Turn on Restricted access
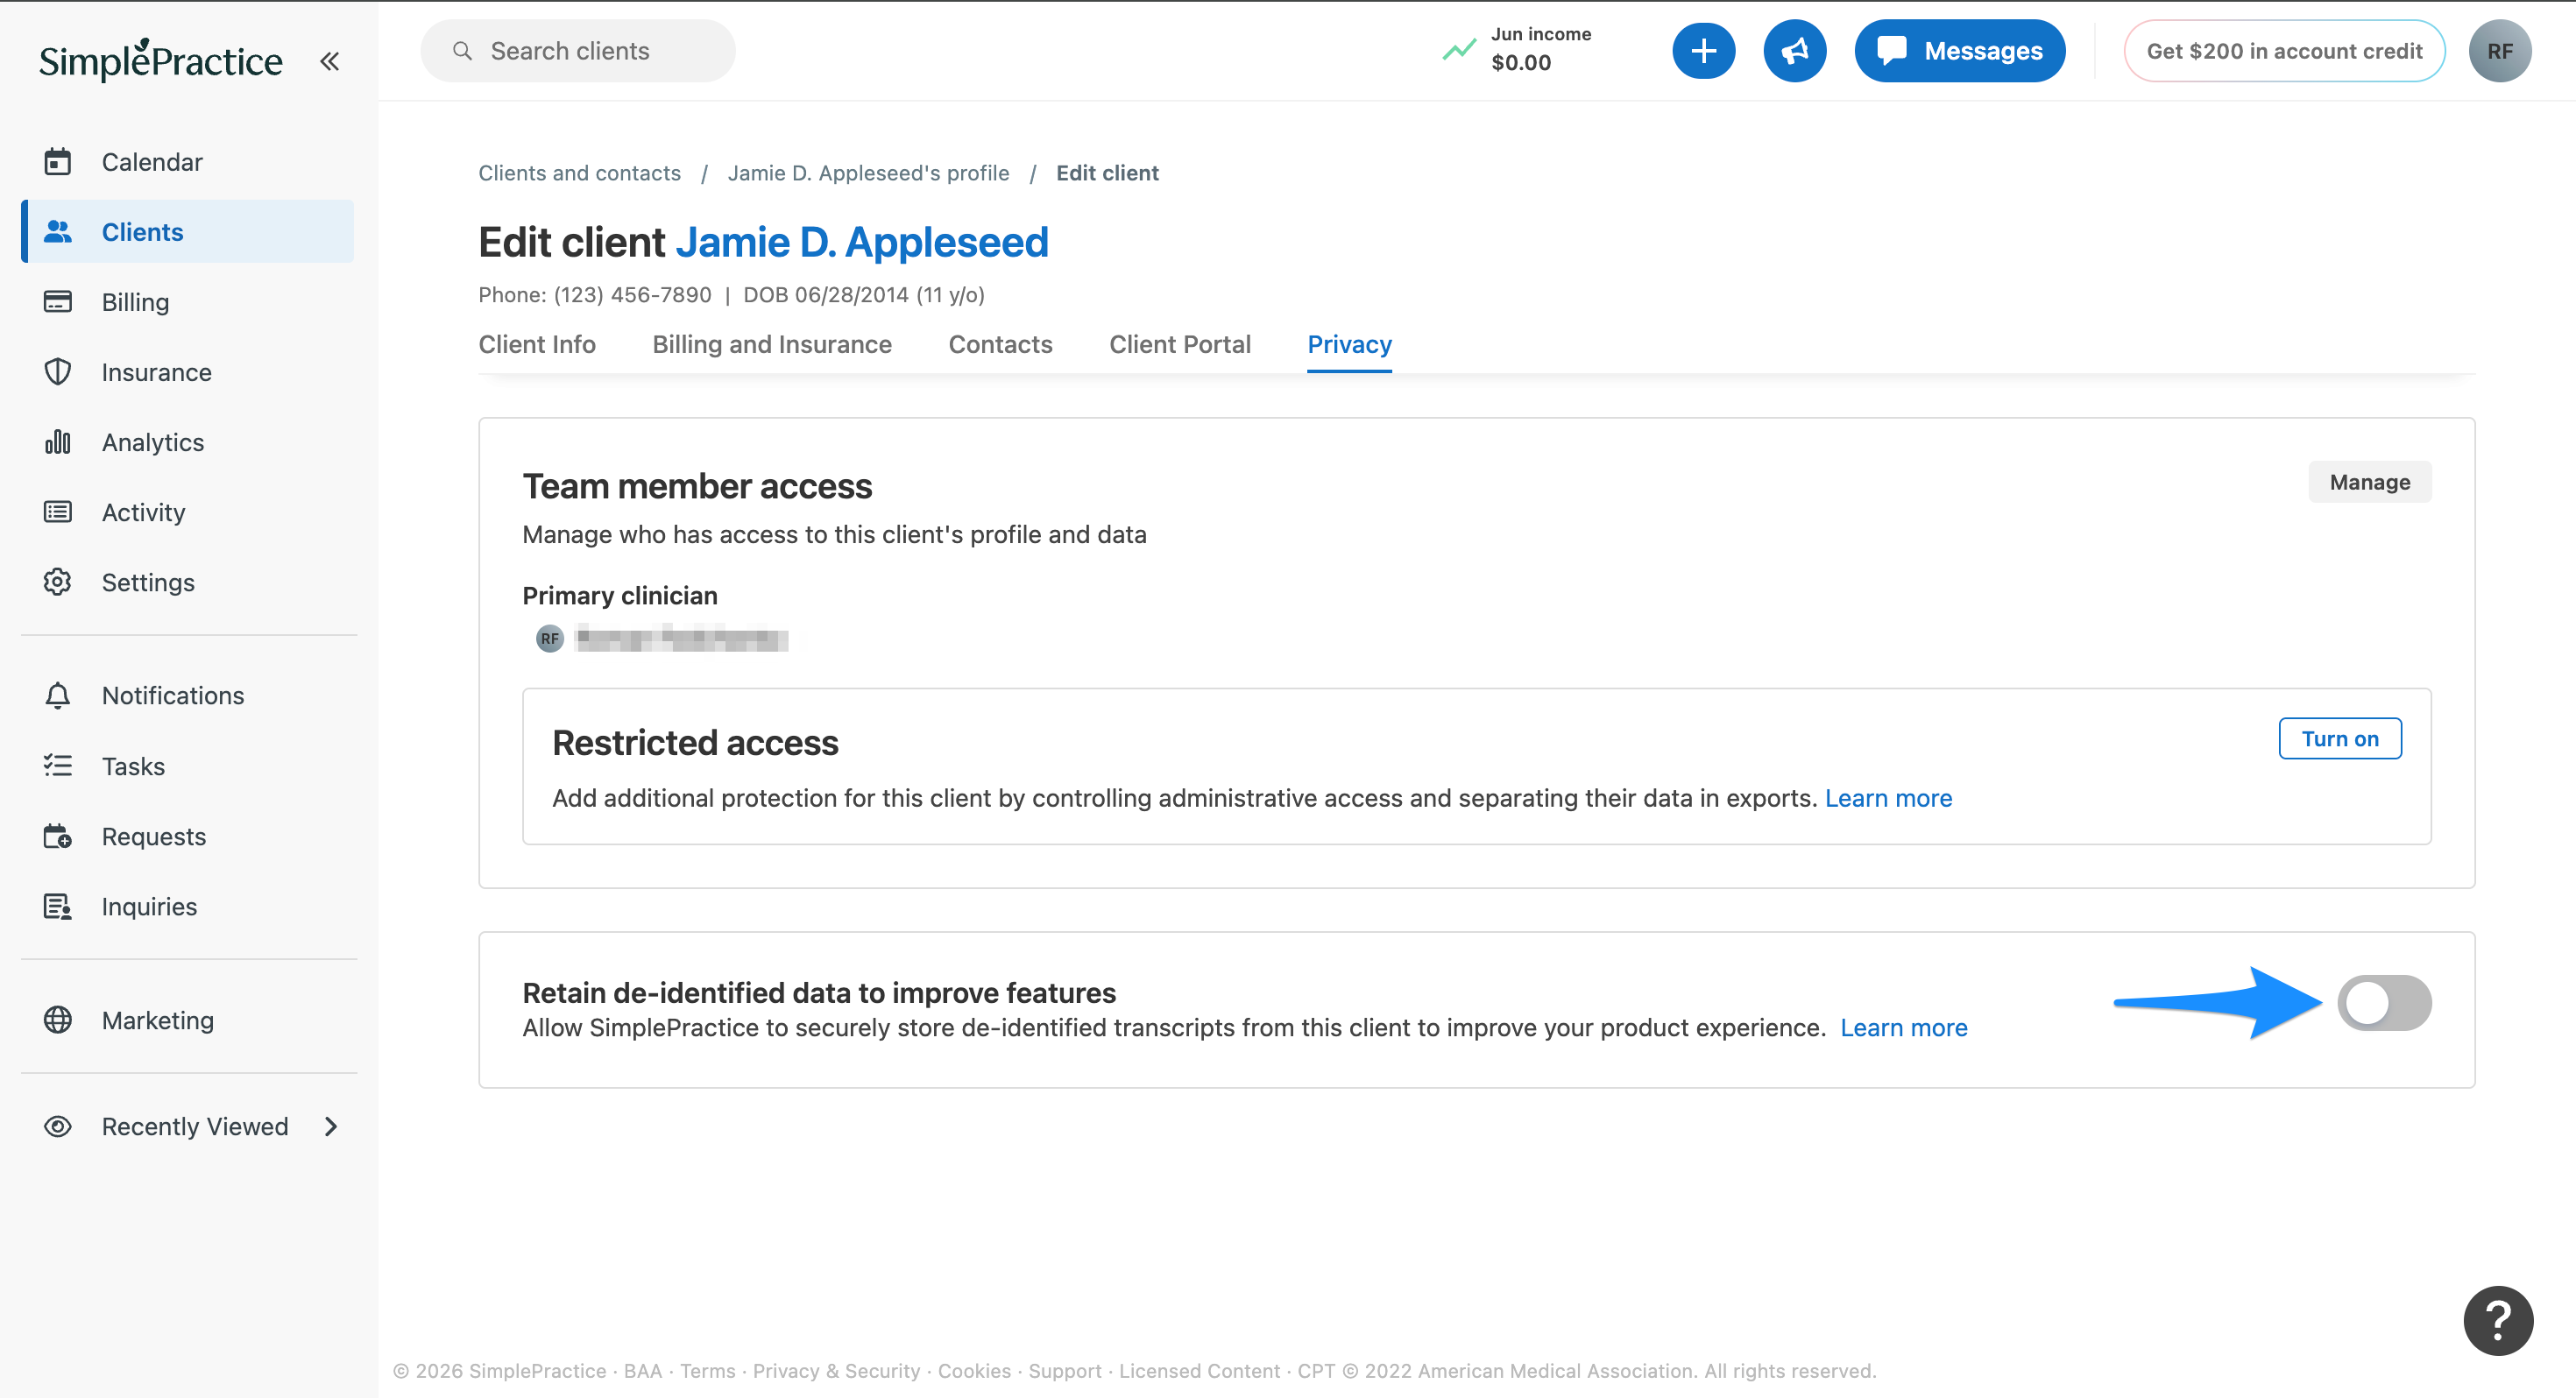 point(2339,738)
